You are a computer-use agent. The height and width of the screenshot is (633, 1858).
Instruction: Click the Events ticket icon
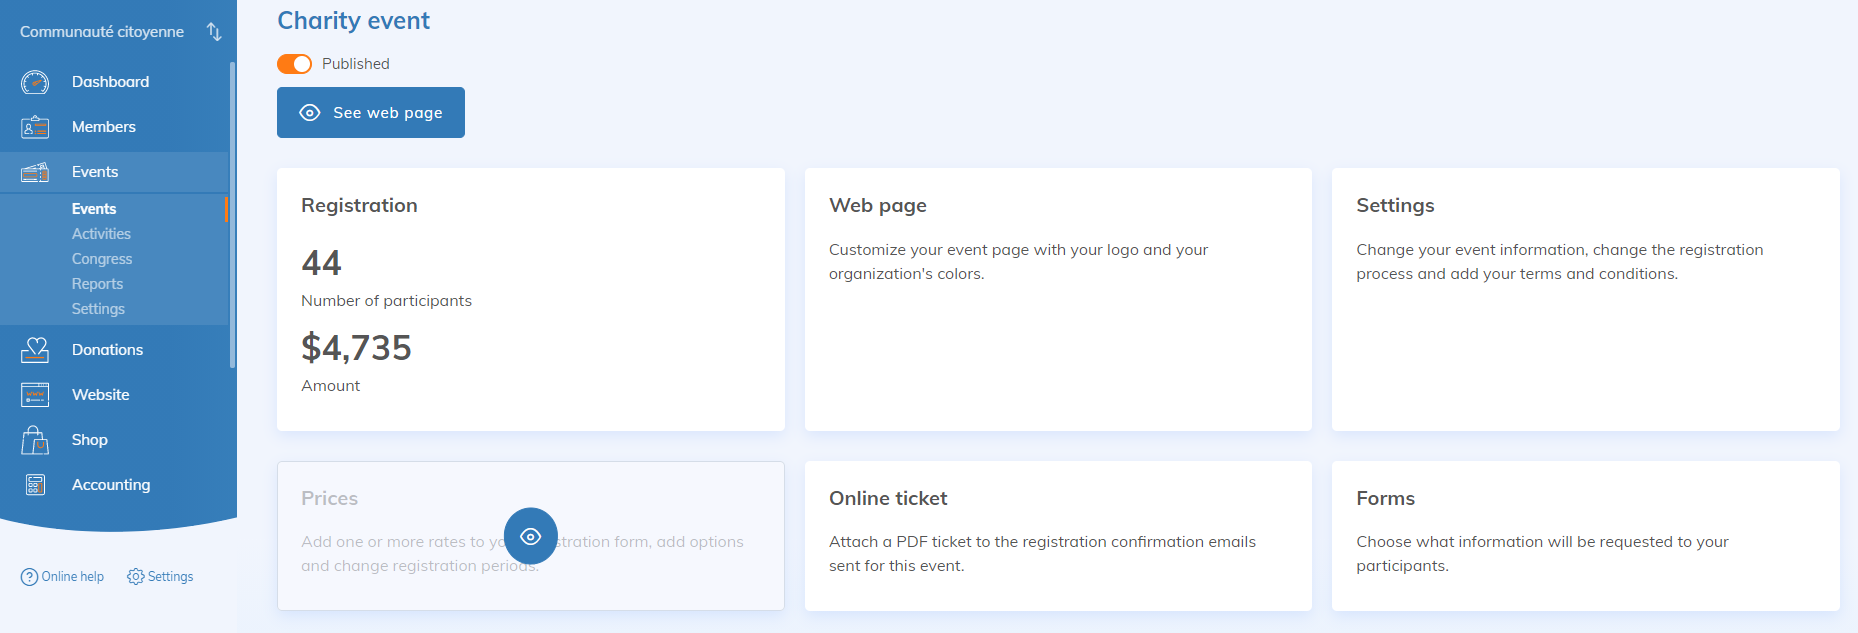coord(35,172)
